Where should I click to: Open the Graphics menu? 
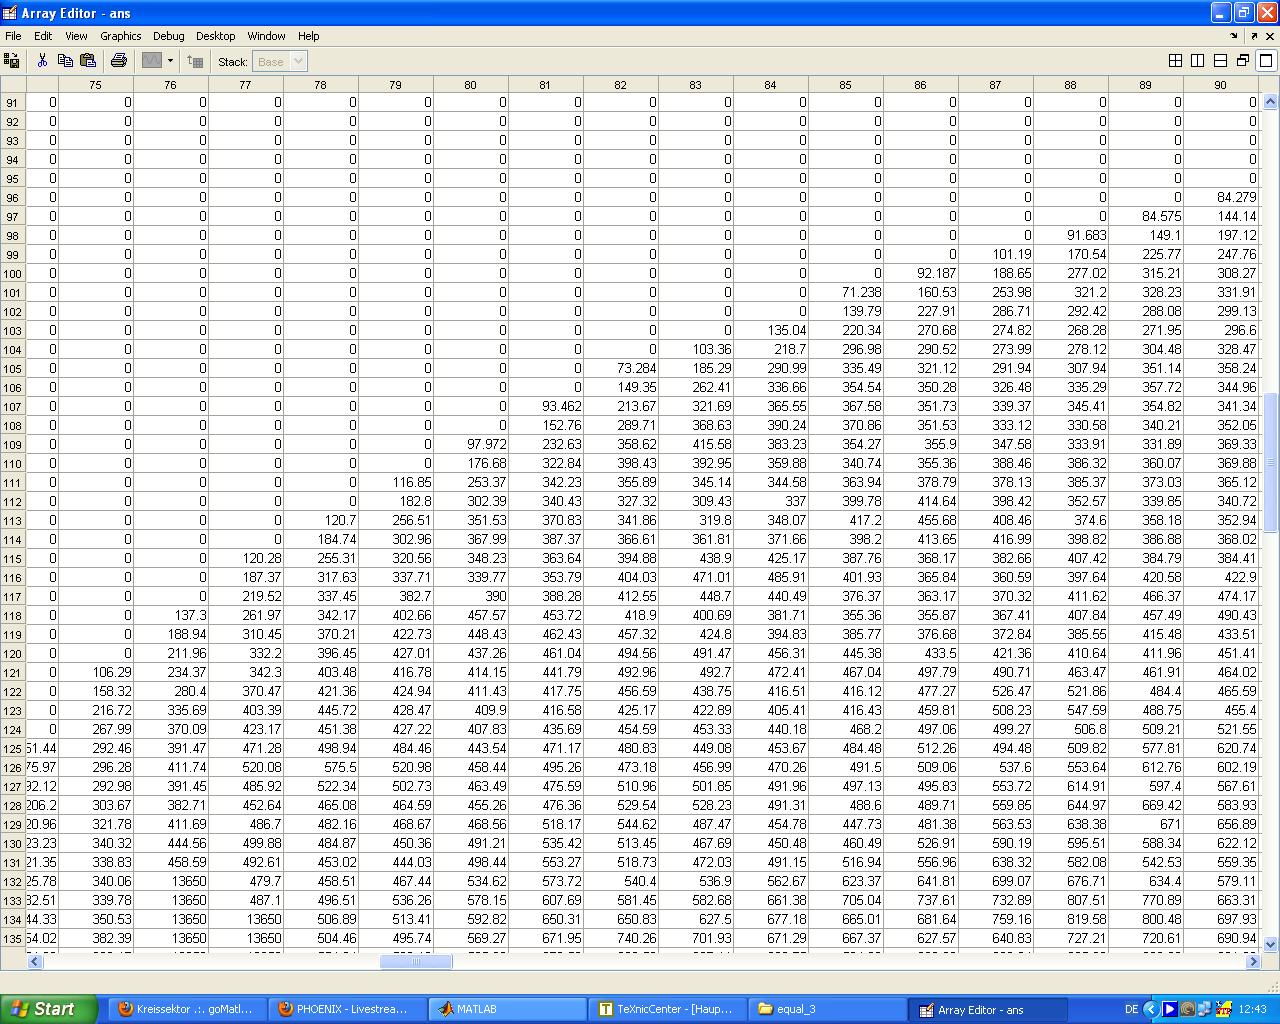pos(120,36)
